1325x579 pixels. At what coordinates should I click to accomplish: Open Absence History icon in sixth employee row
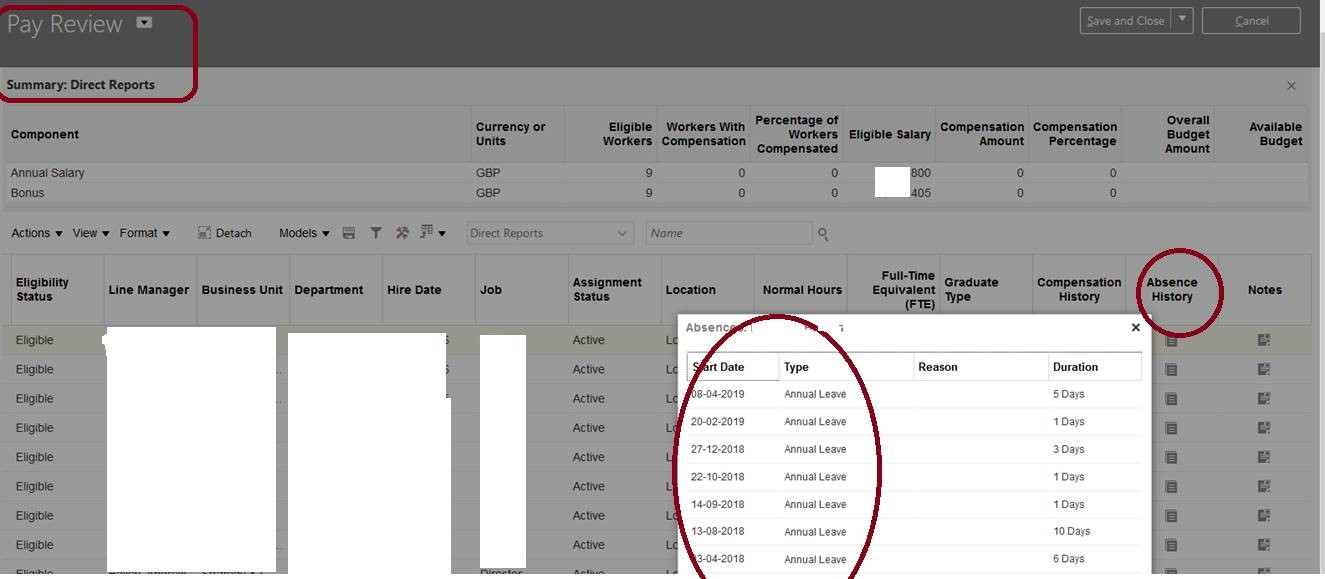(x=1171, y=486)
